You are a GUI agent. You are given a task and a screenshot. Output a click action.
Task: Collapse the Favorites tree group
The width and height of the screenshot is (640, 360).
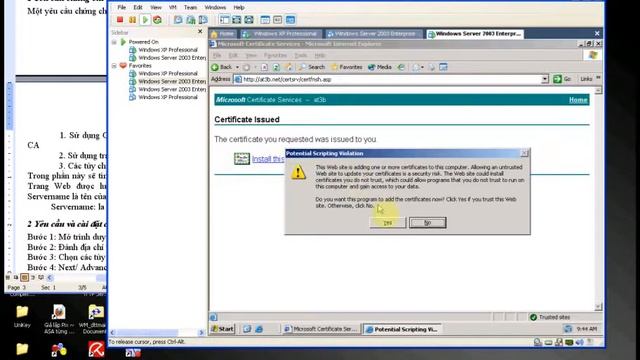(114, 66)
